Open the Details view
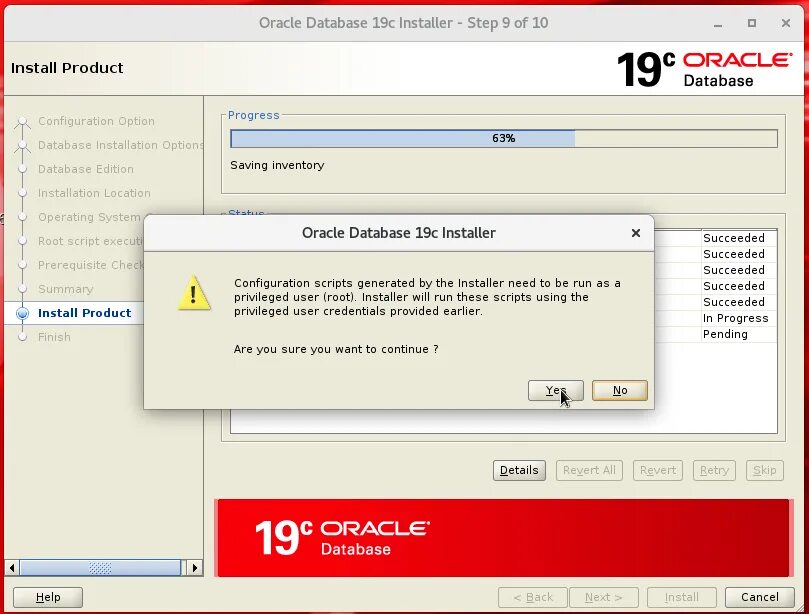The width and height of the screenshot is (809, 614). pyautogui.click(x=518, y=470)
